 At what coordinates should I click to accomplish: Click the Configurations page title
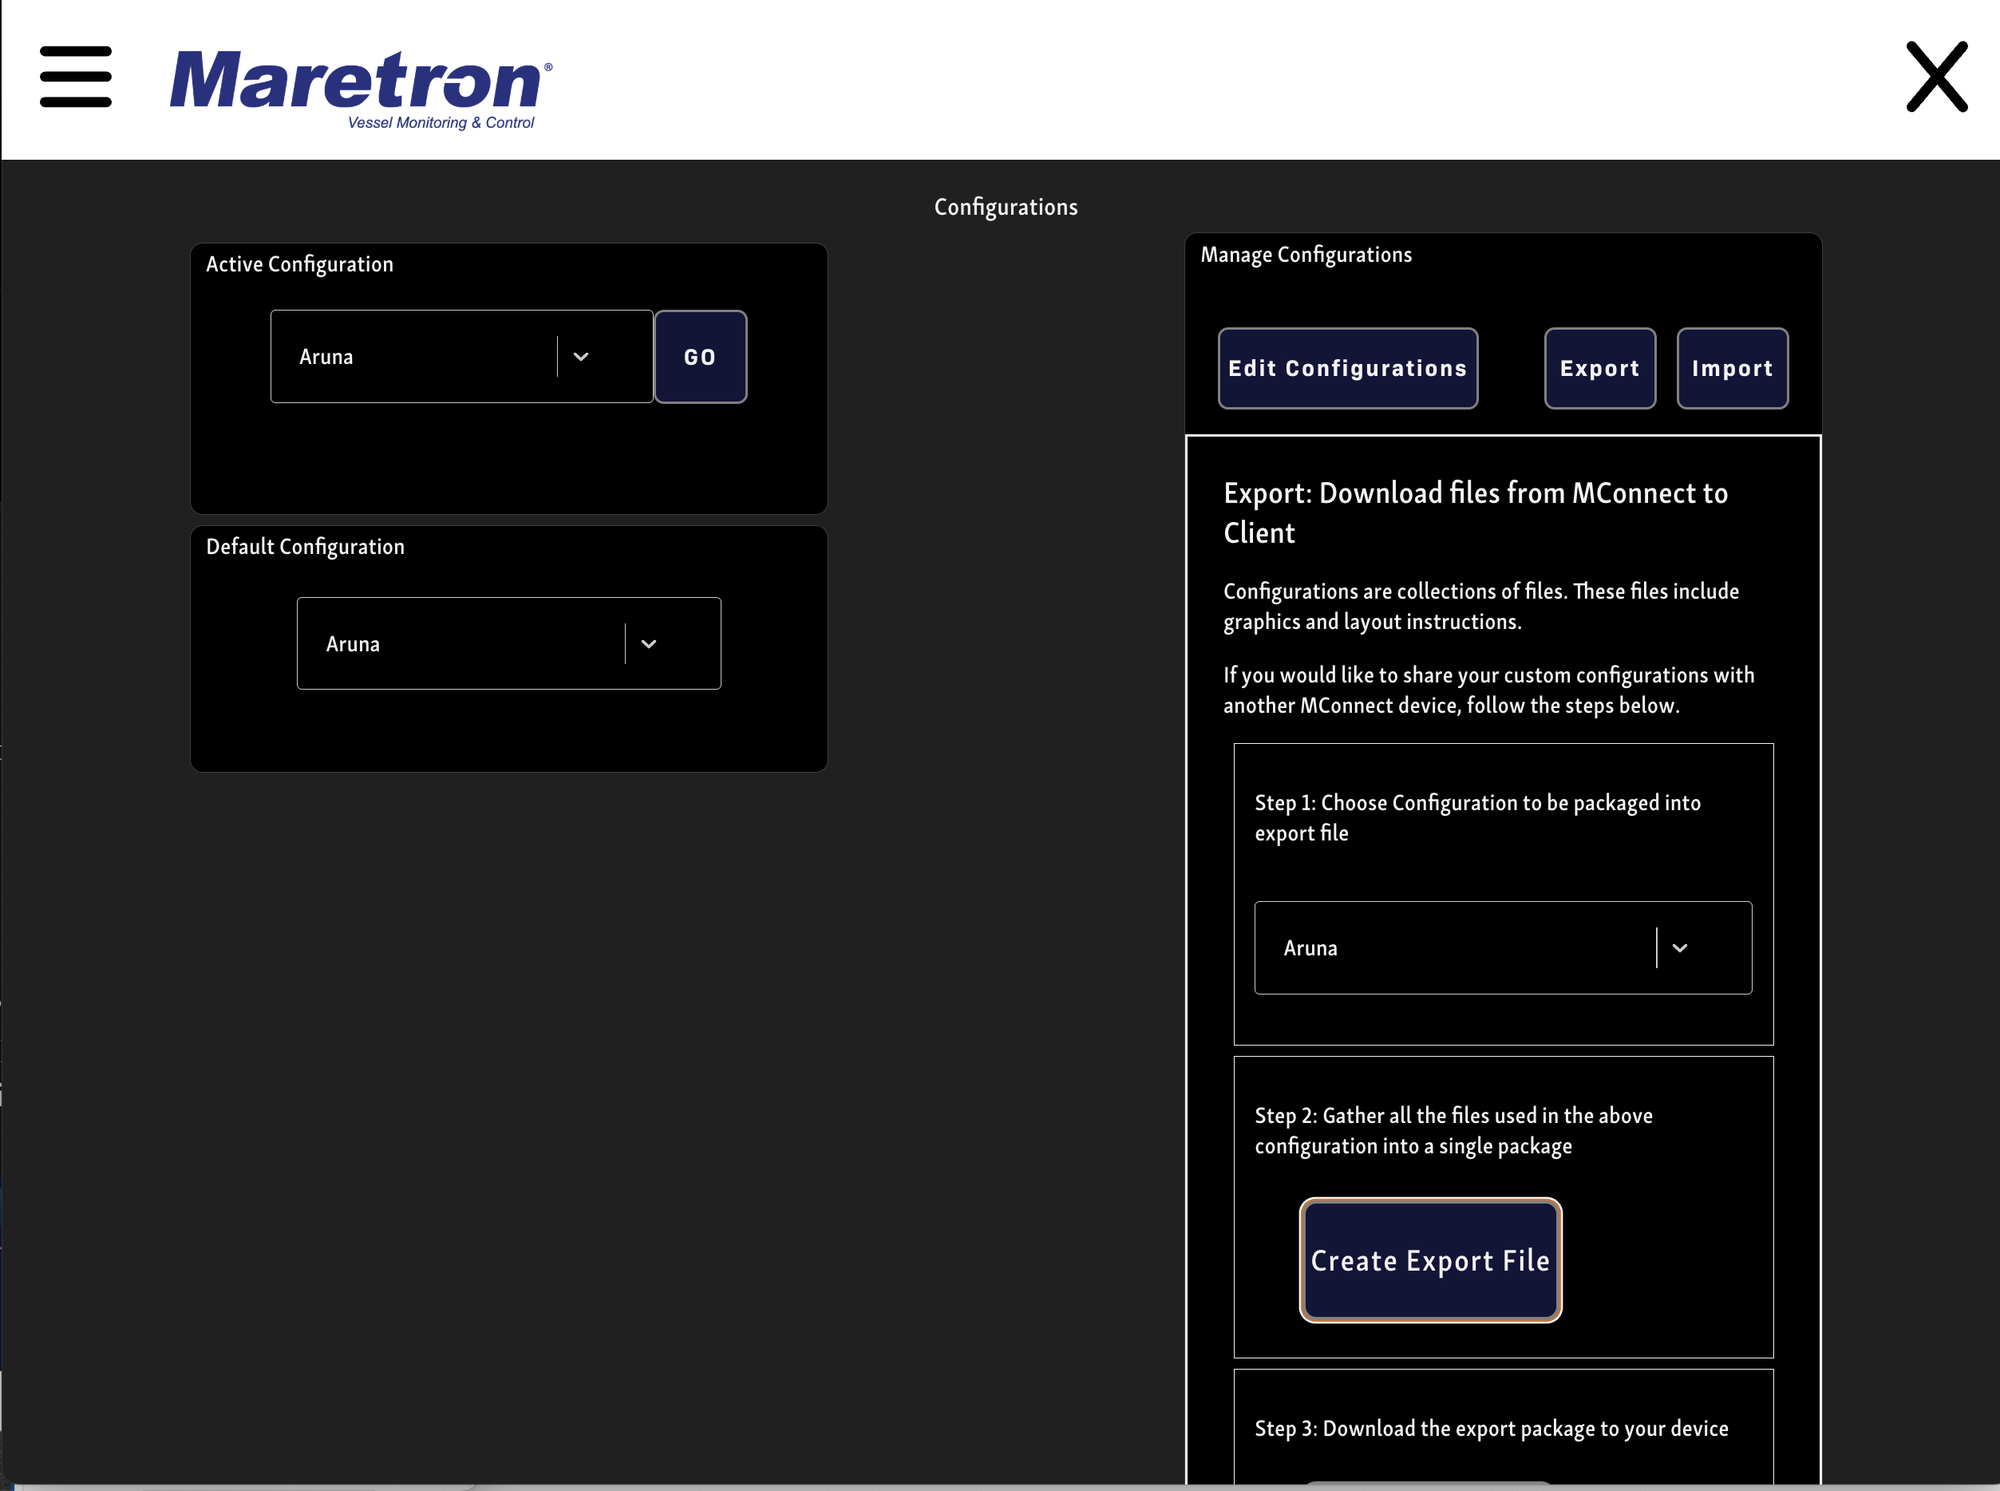(x=1005, y=207)
